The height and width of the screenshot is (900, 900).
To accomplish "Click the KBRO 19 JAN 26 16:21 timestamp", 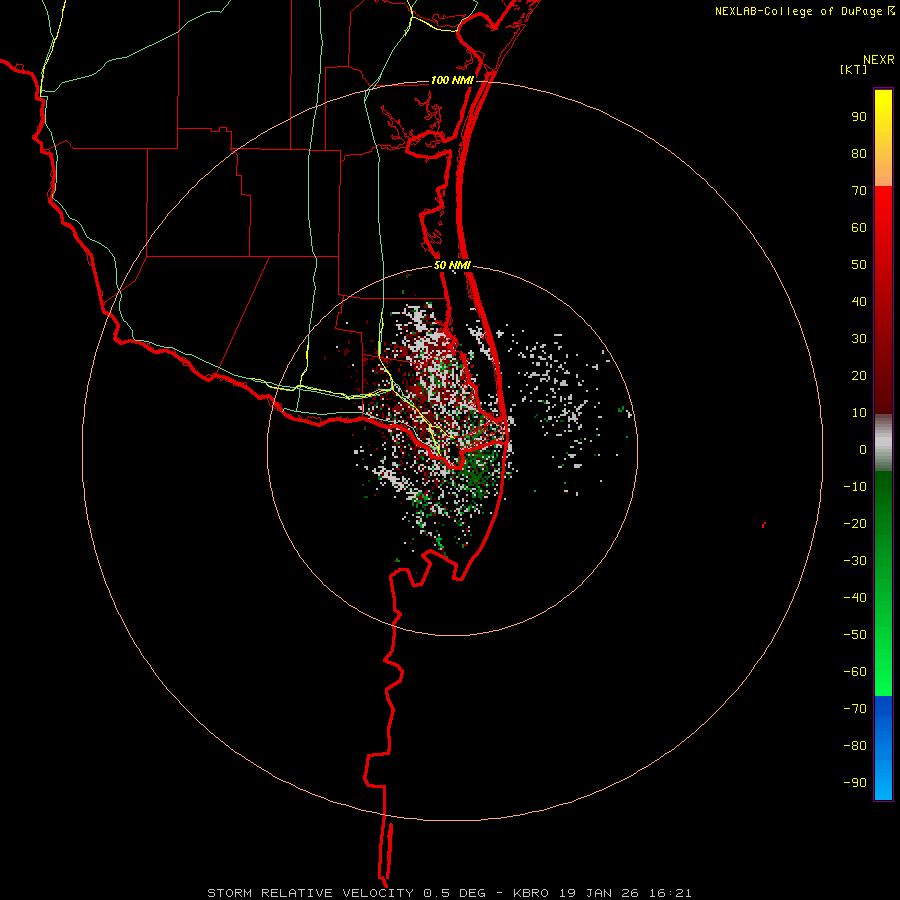I will point(602,893).
